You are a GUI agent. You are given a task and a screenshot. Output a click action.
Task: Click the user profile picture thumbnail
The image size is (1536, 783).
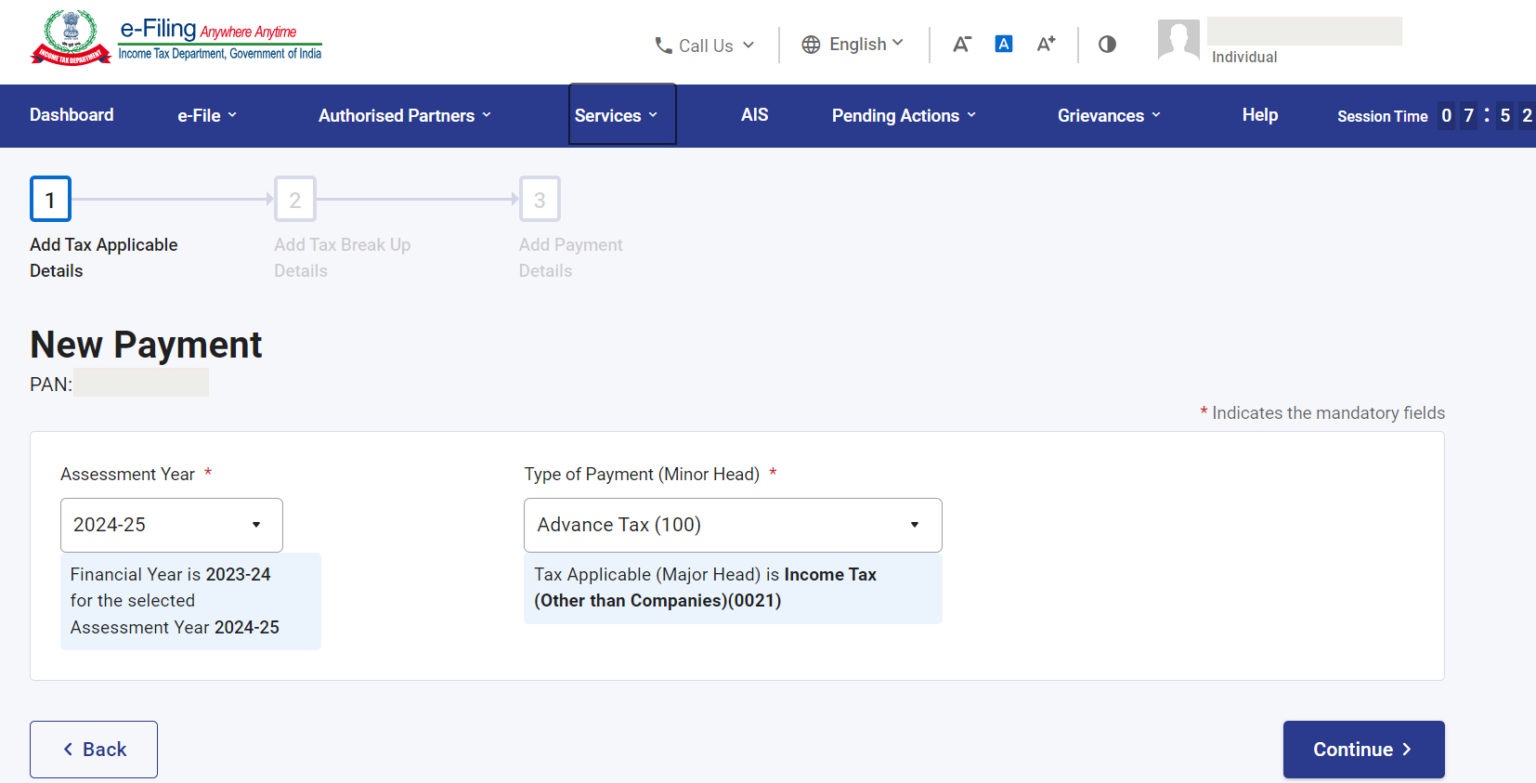pyautogui.click(x=1179, y=41)
